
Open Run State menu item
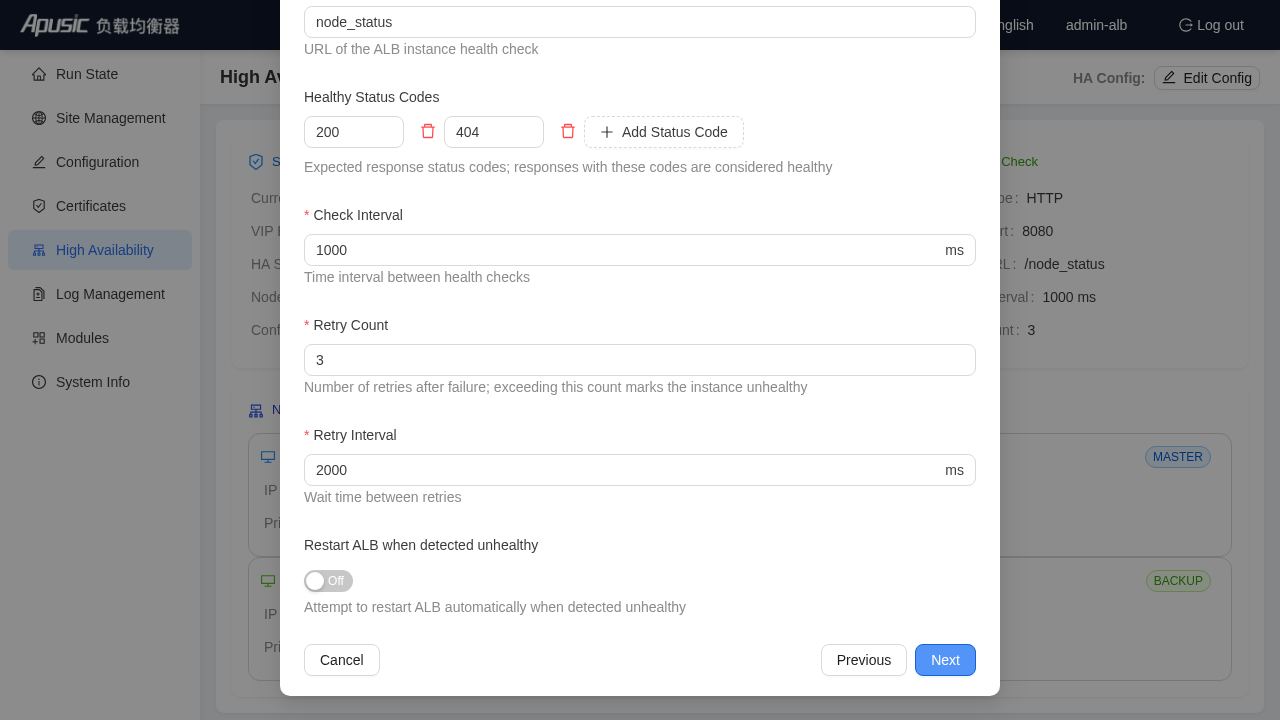(x=100, y=74)
